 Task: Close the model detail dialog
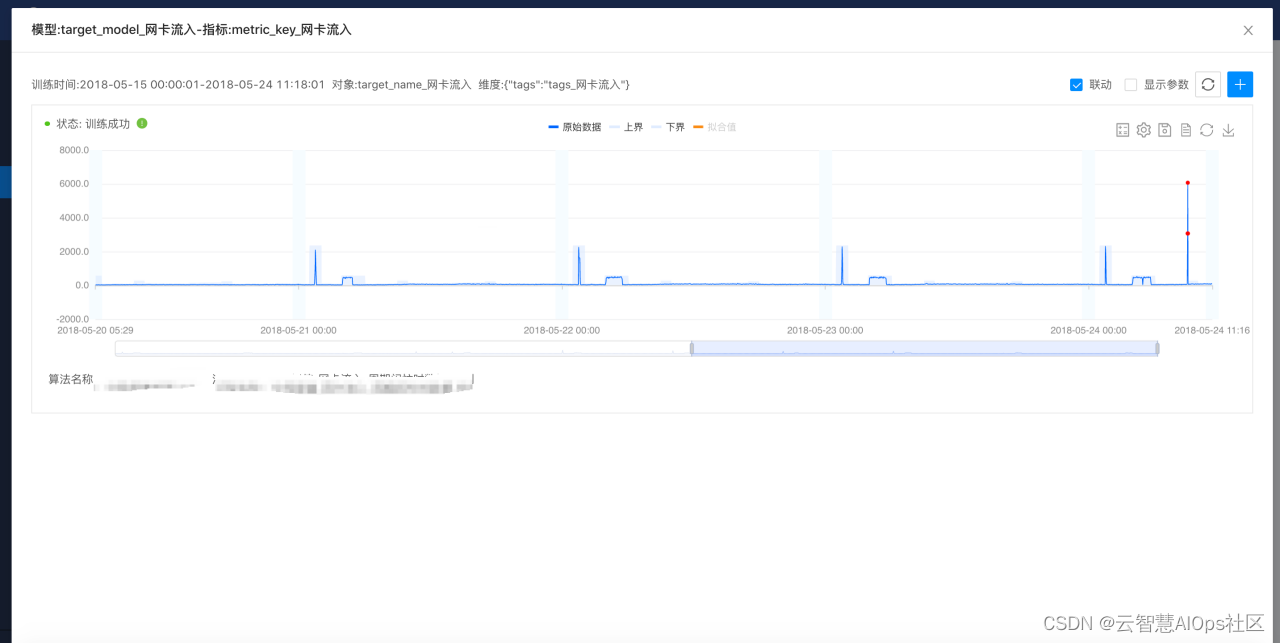pyautogui.click(x=1248, y=31)
